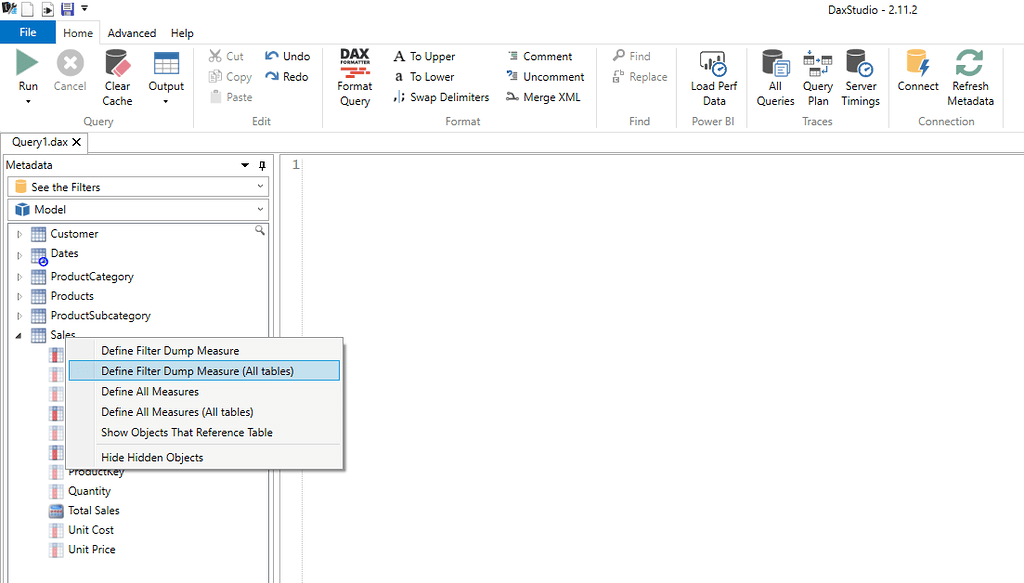Open the Query Plan trace
The image size is (1024, 583).
coord(818,75)
